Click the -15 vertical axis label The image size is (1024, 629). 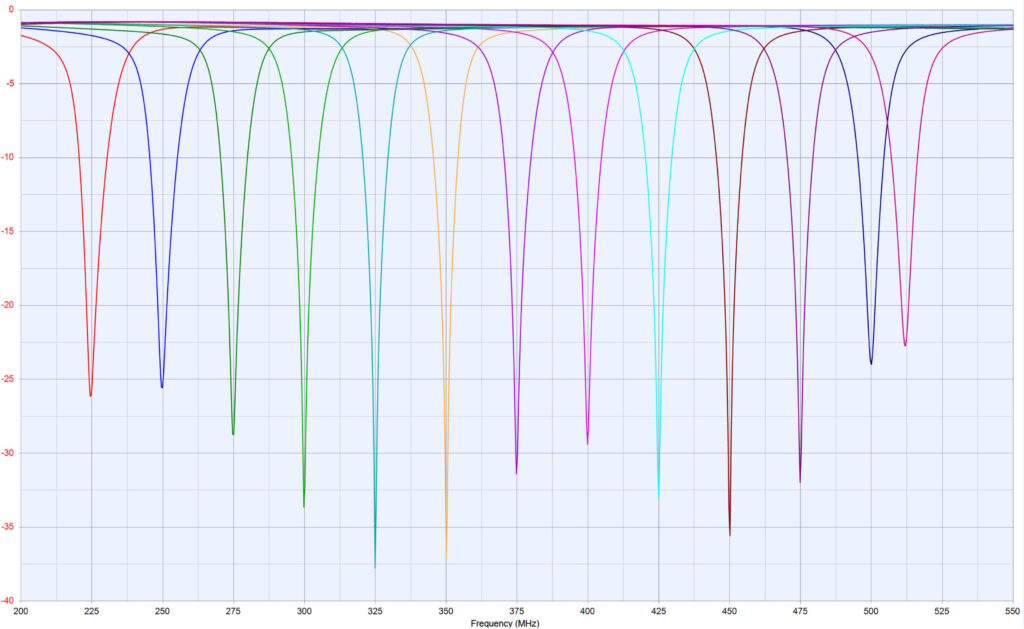pos(7,231)
